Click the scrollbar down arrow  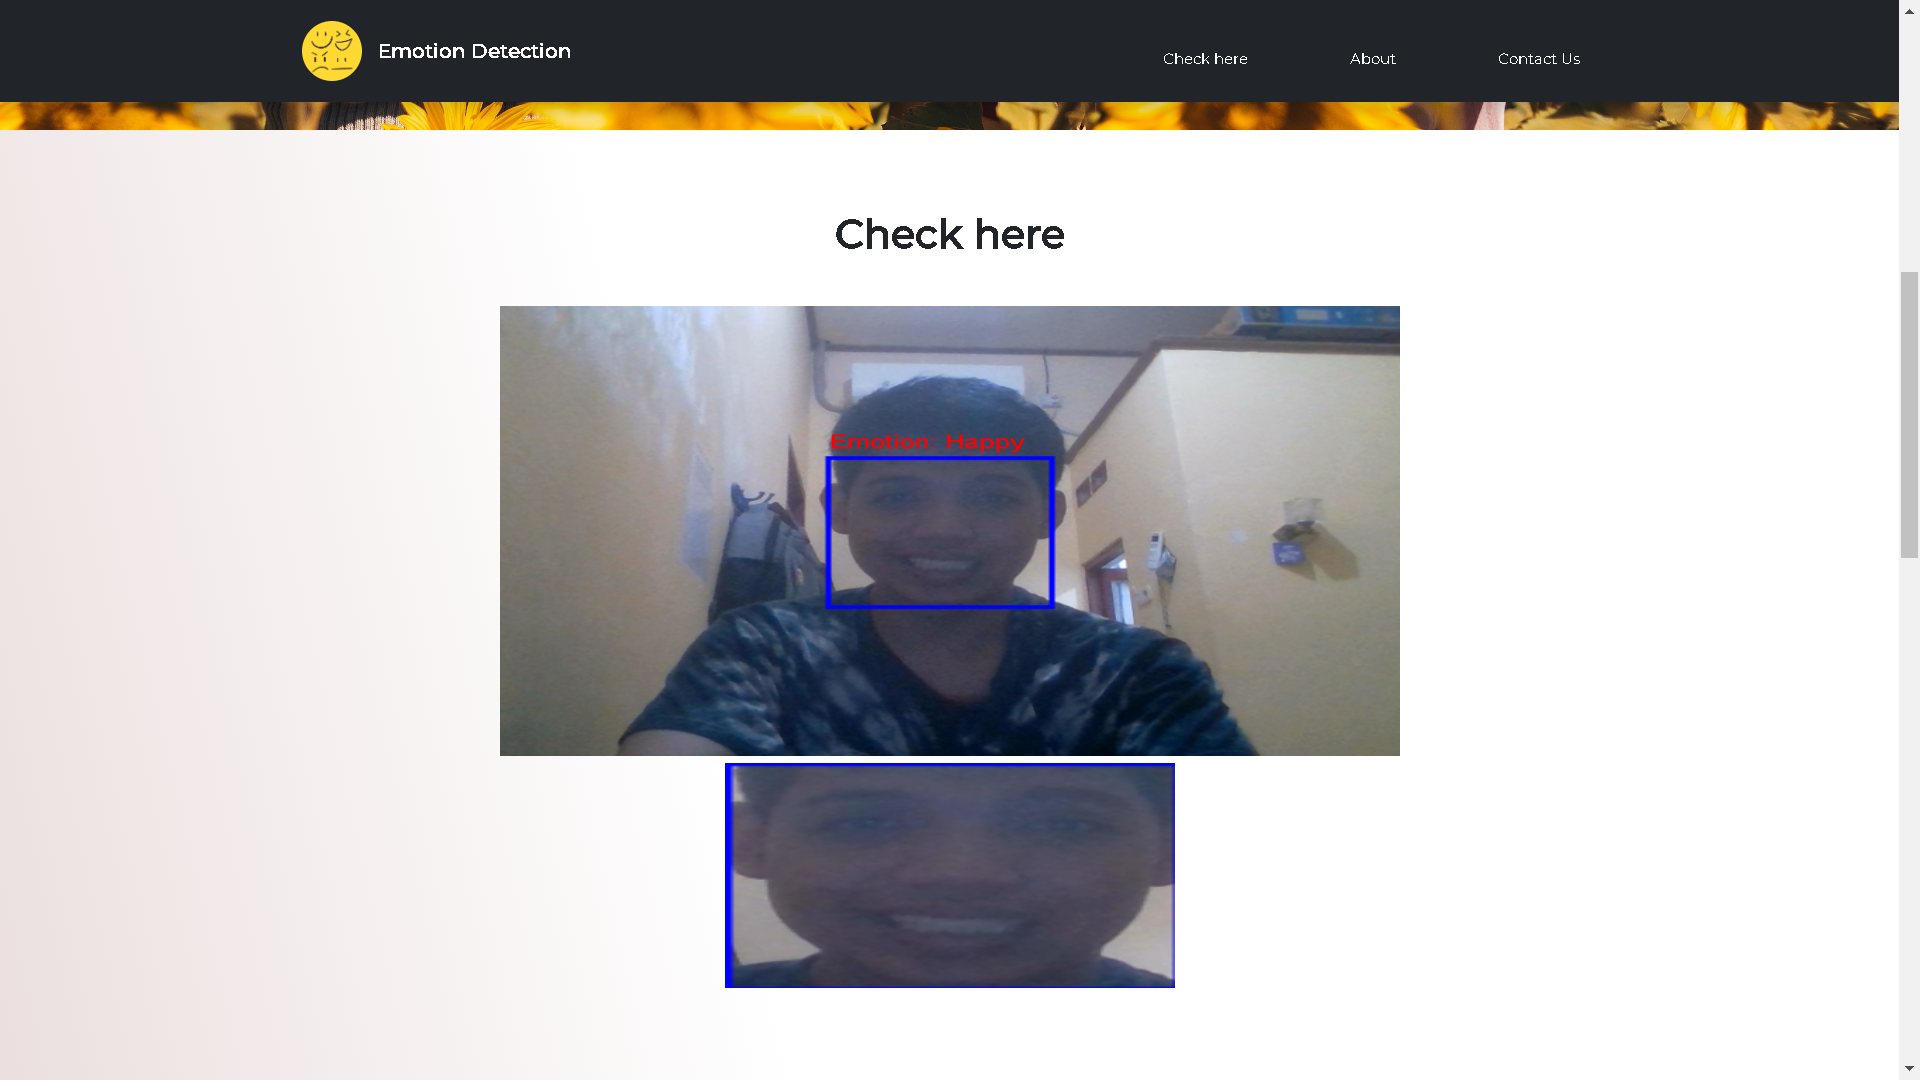[x=1908, y=1070]
